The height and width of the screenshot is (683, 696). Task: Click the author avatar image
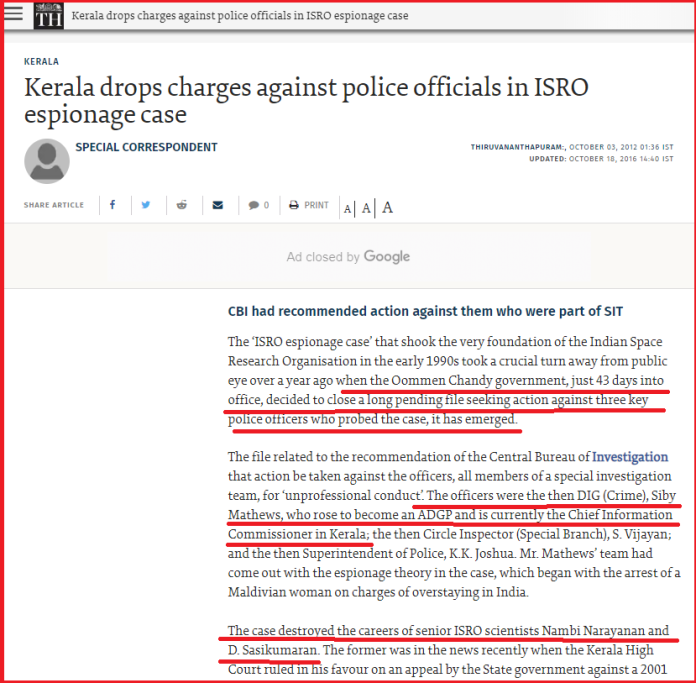tap(46, 160)
